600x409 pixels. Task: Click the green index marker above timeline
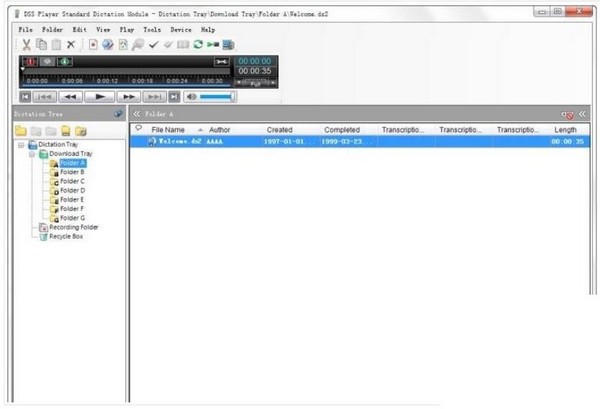point(63,62)
